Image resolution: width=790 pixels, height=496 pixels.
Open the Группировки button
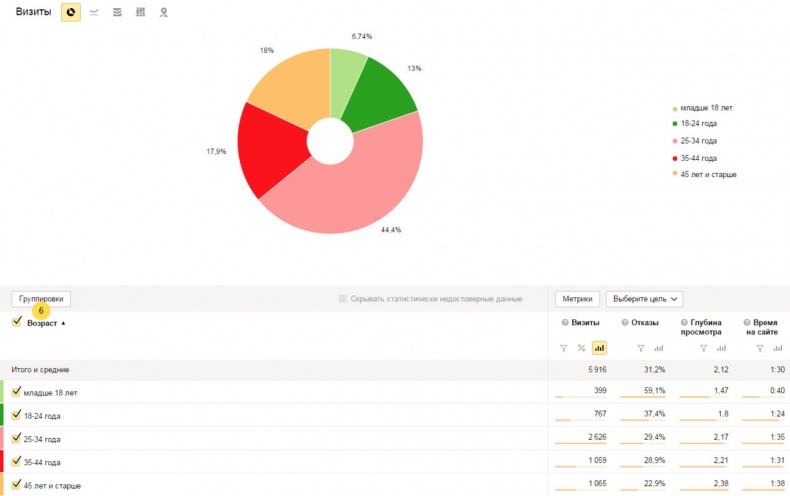41,299
